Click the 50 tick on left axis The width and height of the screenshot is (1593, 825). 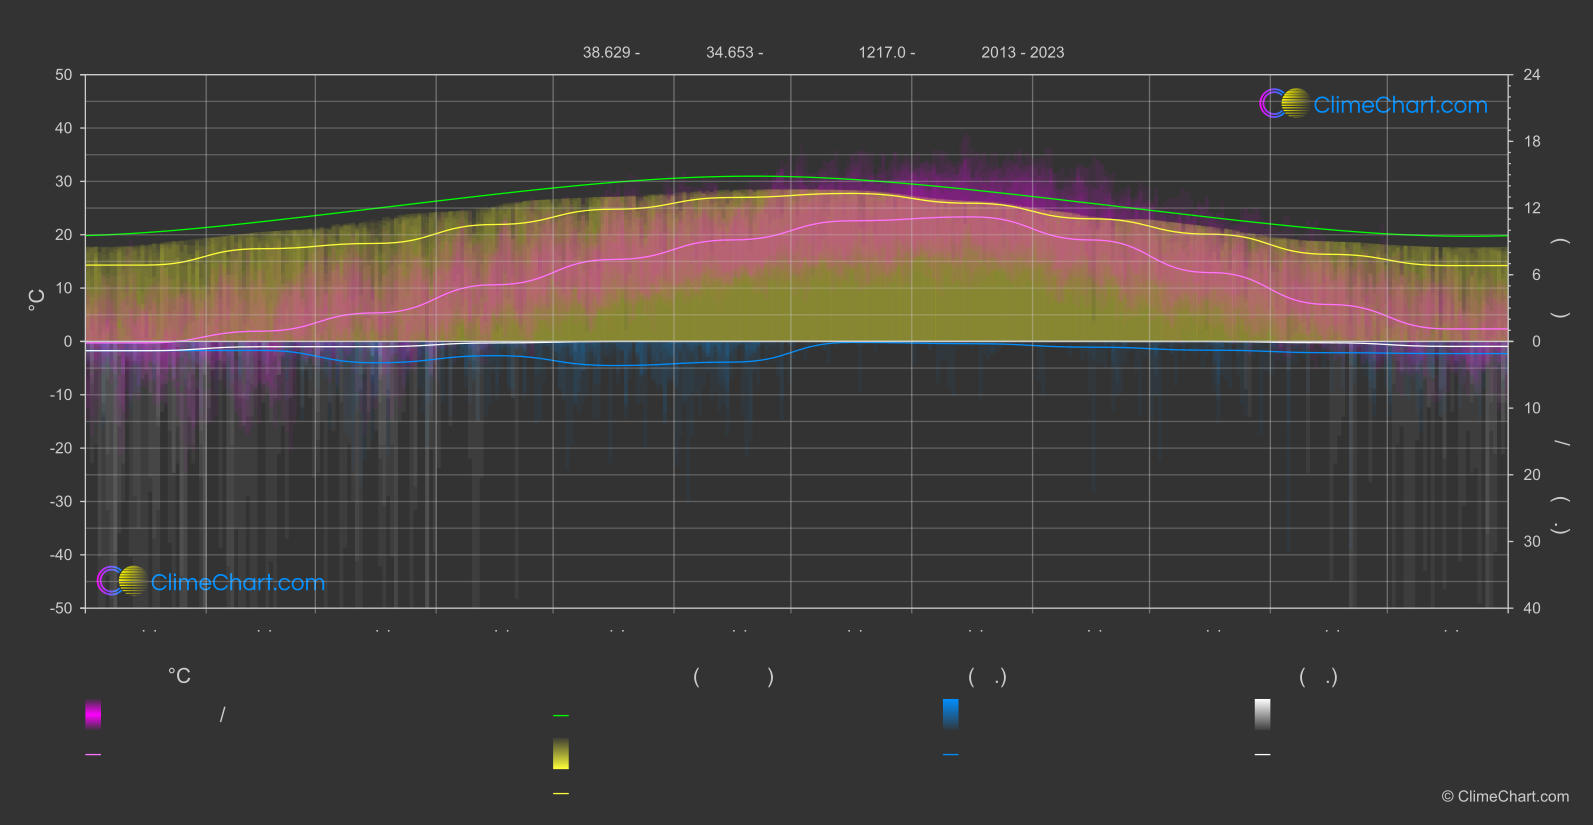click(x=64, y=75)
